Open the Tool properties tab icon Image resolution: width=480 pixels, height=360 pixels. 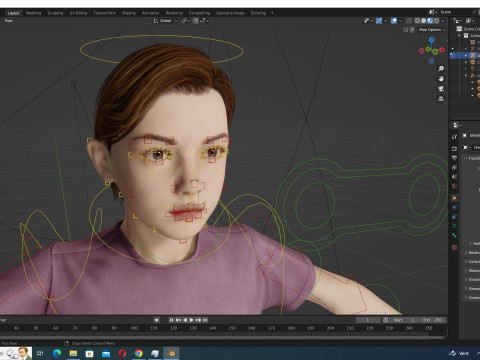tap(454, 137)
